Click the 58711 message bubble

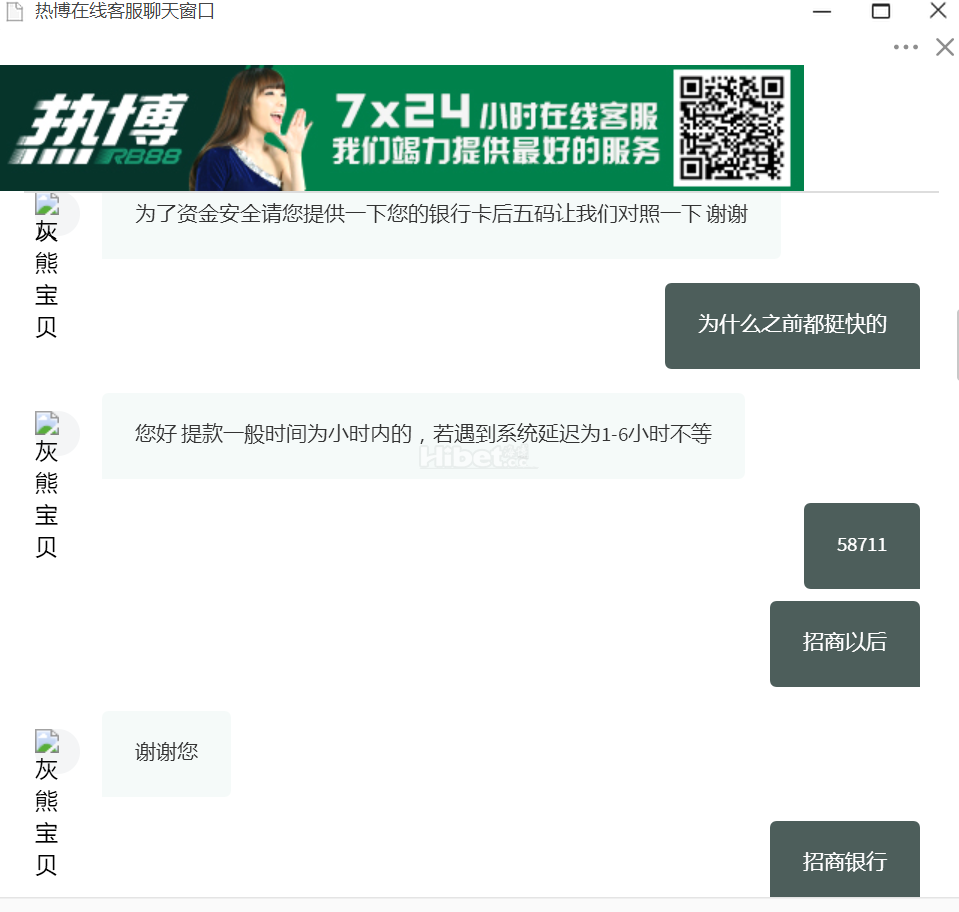pyautogui.click(x=861, y=545)
